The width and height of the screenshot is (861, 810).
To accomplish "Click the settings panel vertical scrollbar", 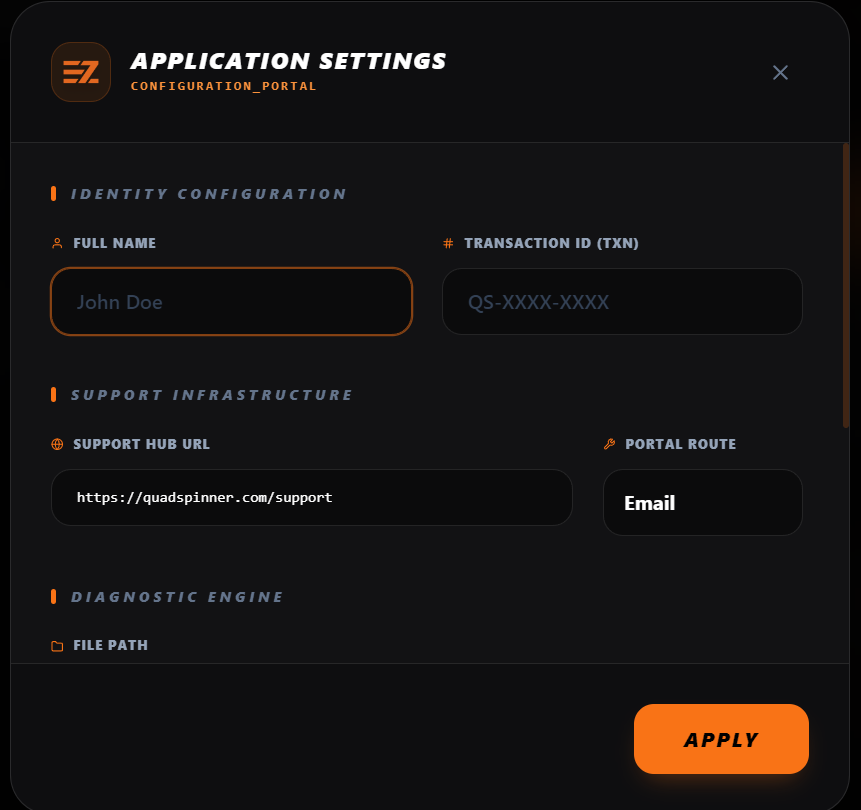I will pyautogui.click(x=846, y=285).
